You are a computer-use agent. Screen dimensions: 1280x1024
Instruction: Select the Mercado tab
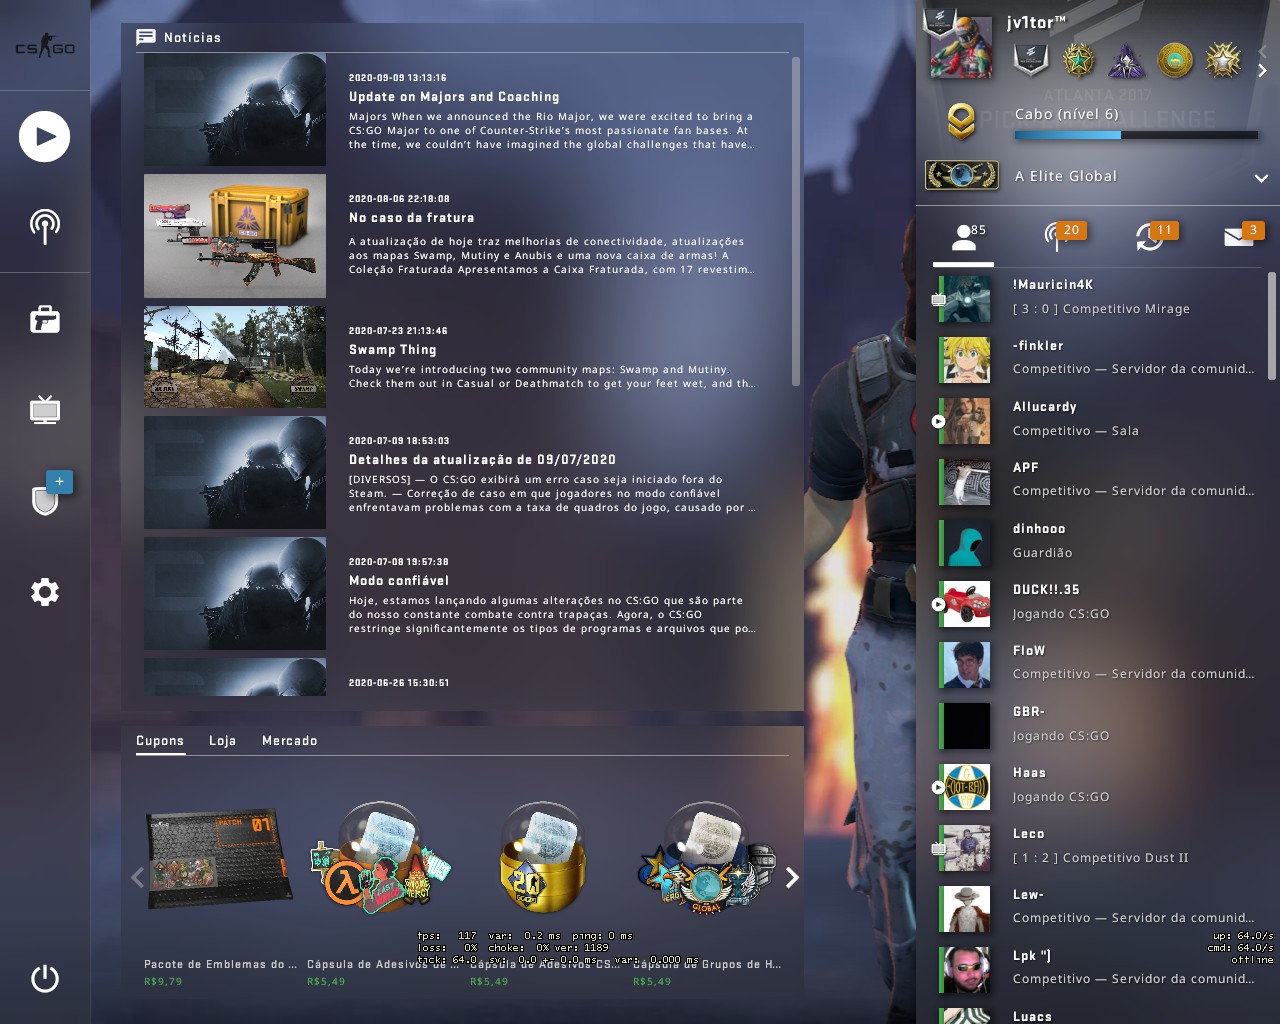[290, 741]
